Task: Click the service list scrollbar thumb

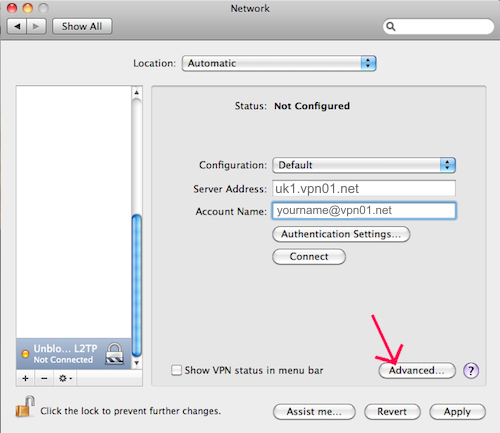Action: tap(137, 286)
